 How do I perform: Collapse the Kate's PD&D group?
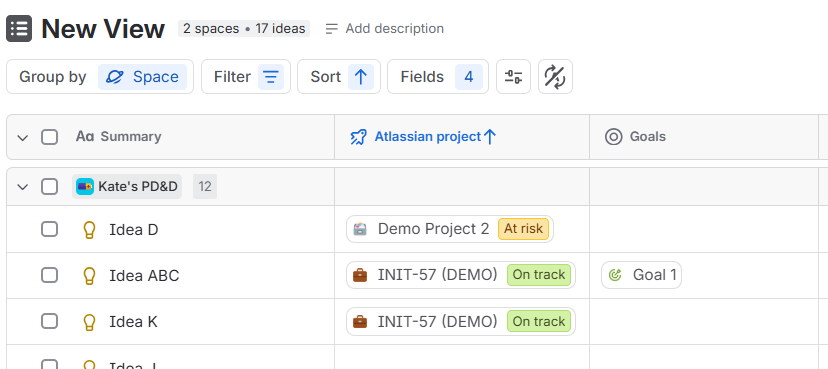coord(22,186)
